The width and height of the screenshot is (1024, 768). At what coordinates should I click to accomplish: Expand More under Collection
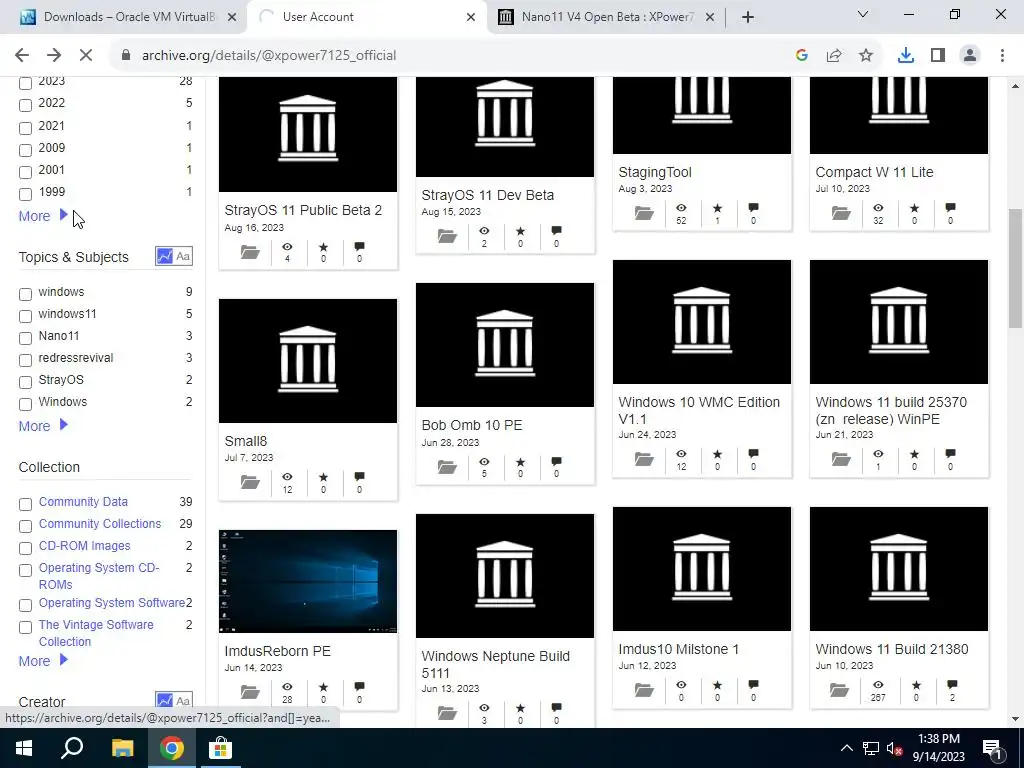click(x=43, y=661)
